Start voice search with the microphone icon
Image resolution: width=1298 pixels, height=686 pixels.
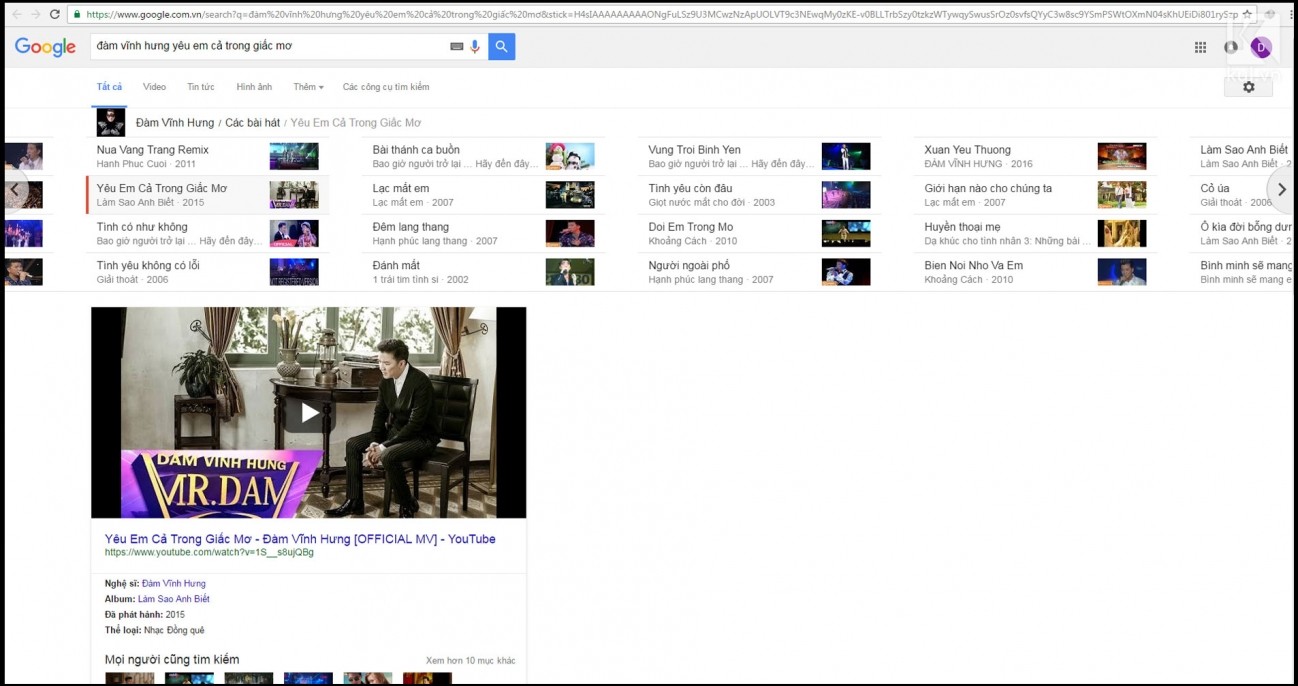(x=475, y=46)
